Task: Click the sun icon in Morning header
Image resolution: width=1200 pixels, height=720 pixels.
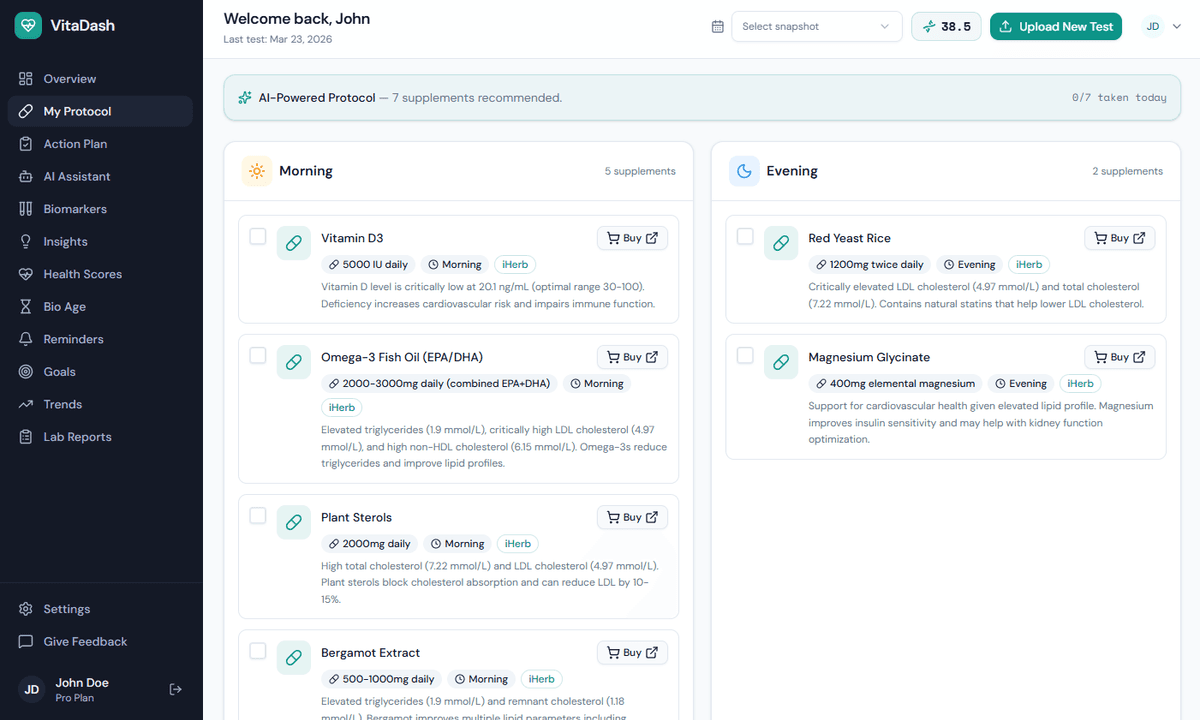Action: 257,171
